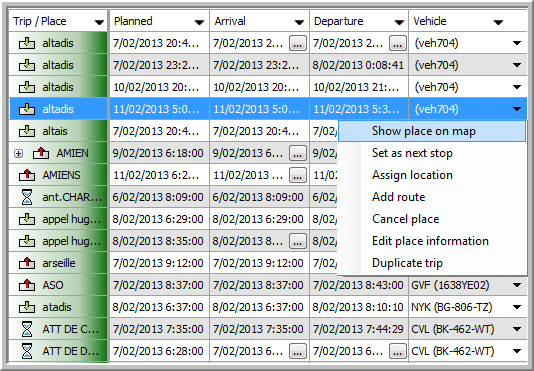Click departure cell 7/02/2013 7:44:29
Image resolution: width=534 pixels, height=371 pixels.
click(x=358, y=329)
